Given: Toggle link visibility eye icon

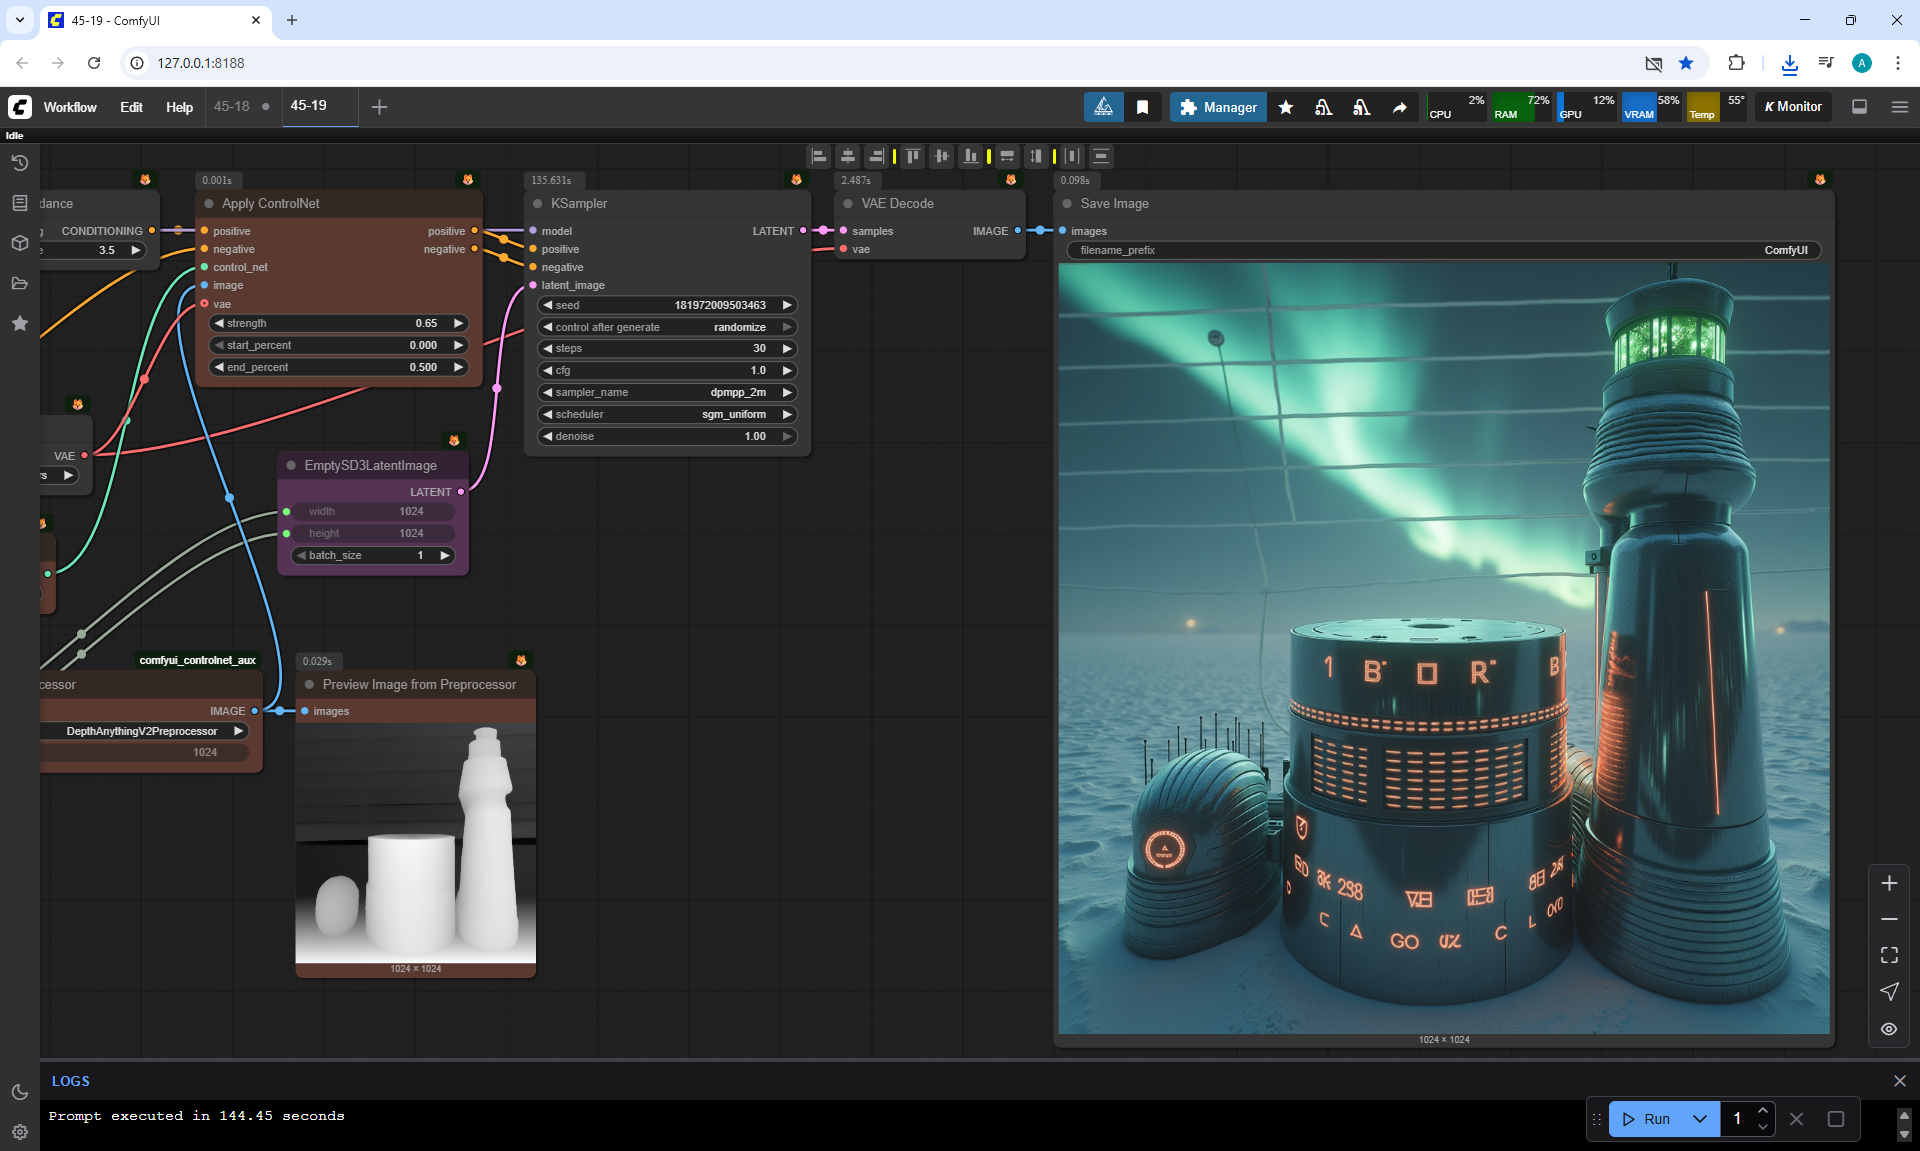Looking at the screenshot, I should [x=1888, y=1028].
